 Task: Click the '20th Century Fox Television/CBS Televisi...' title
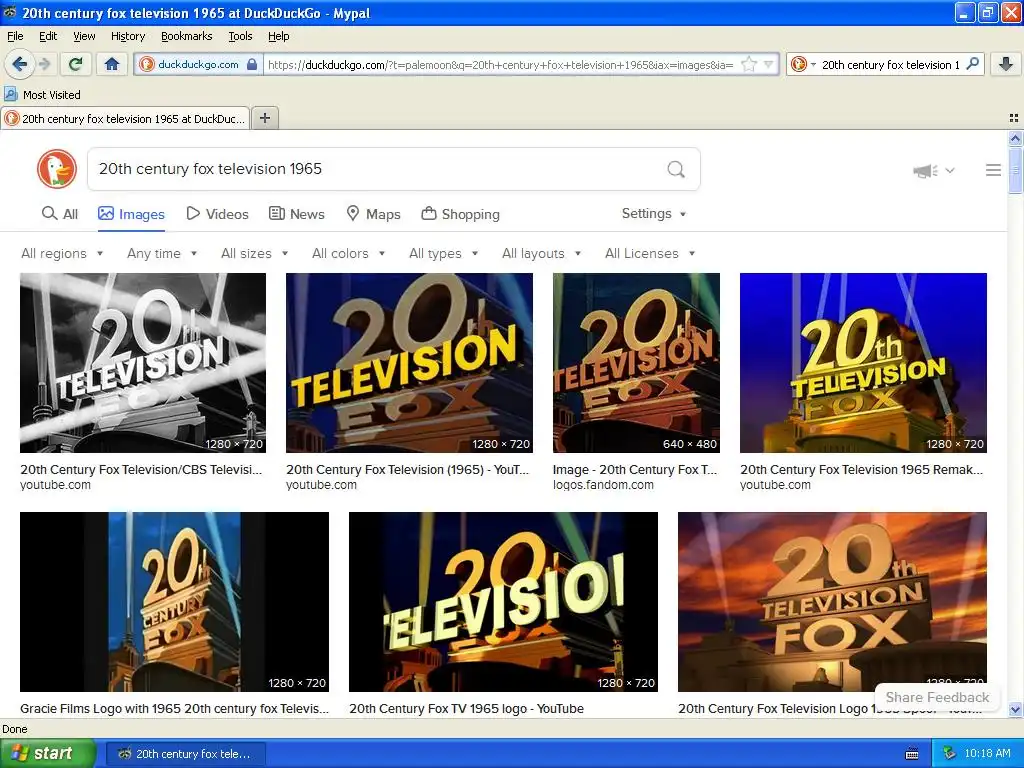(141, 470)
